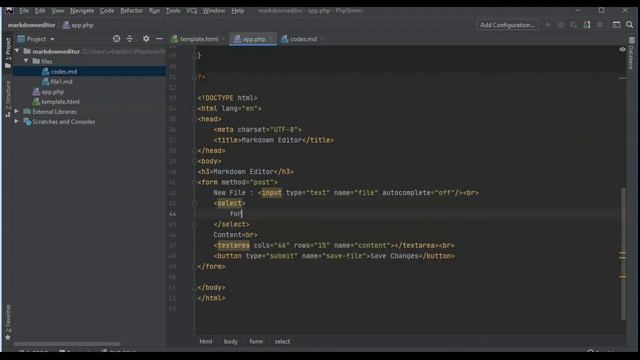Click the select breadcrumb at editor bottom
This screenshot has width=640, height=360.
coord(282,342)
